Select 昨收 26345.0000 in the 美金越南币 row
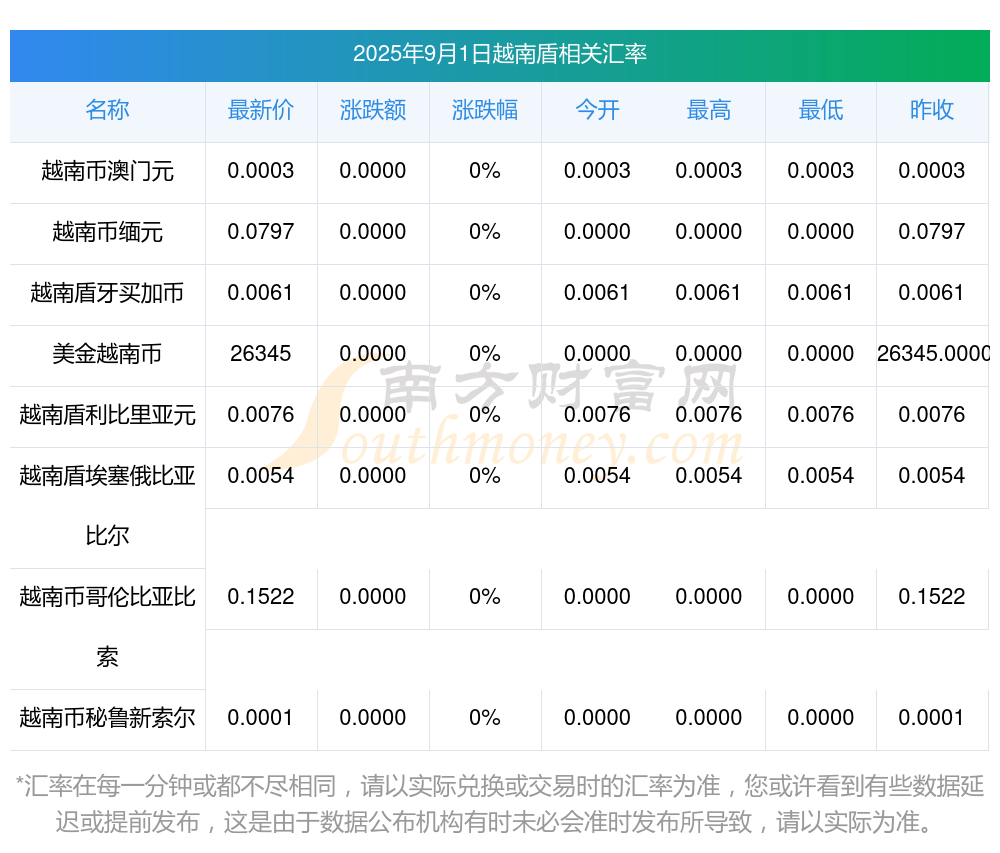 click(x=933, y=353)
